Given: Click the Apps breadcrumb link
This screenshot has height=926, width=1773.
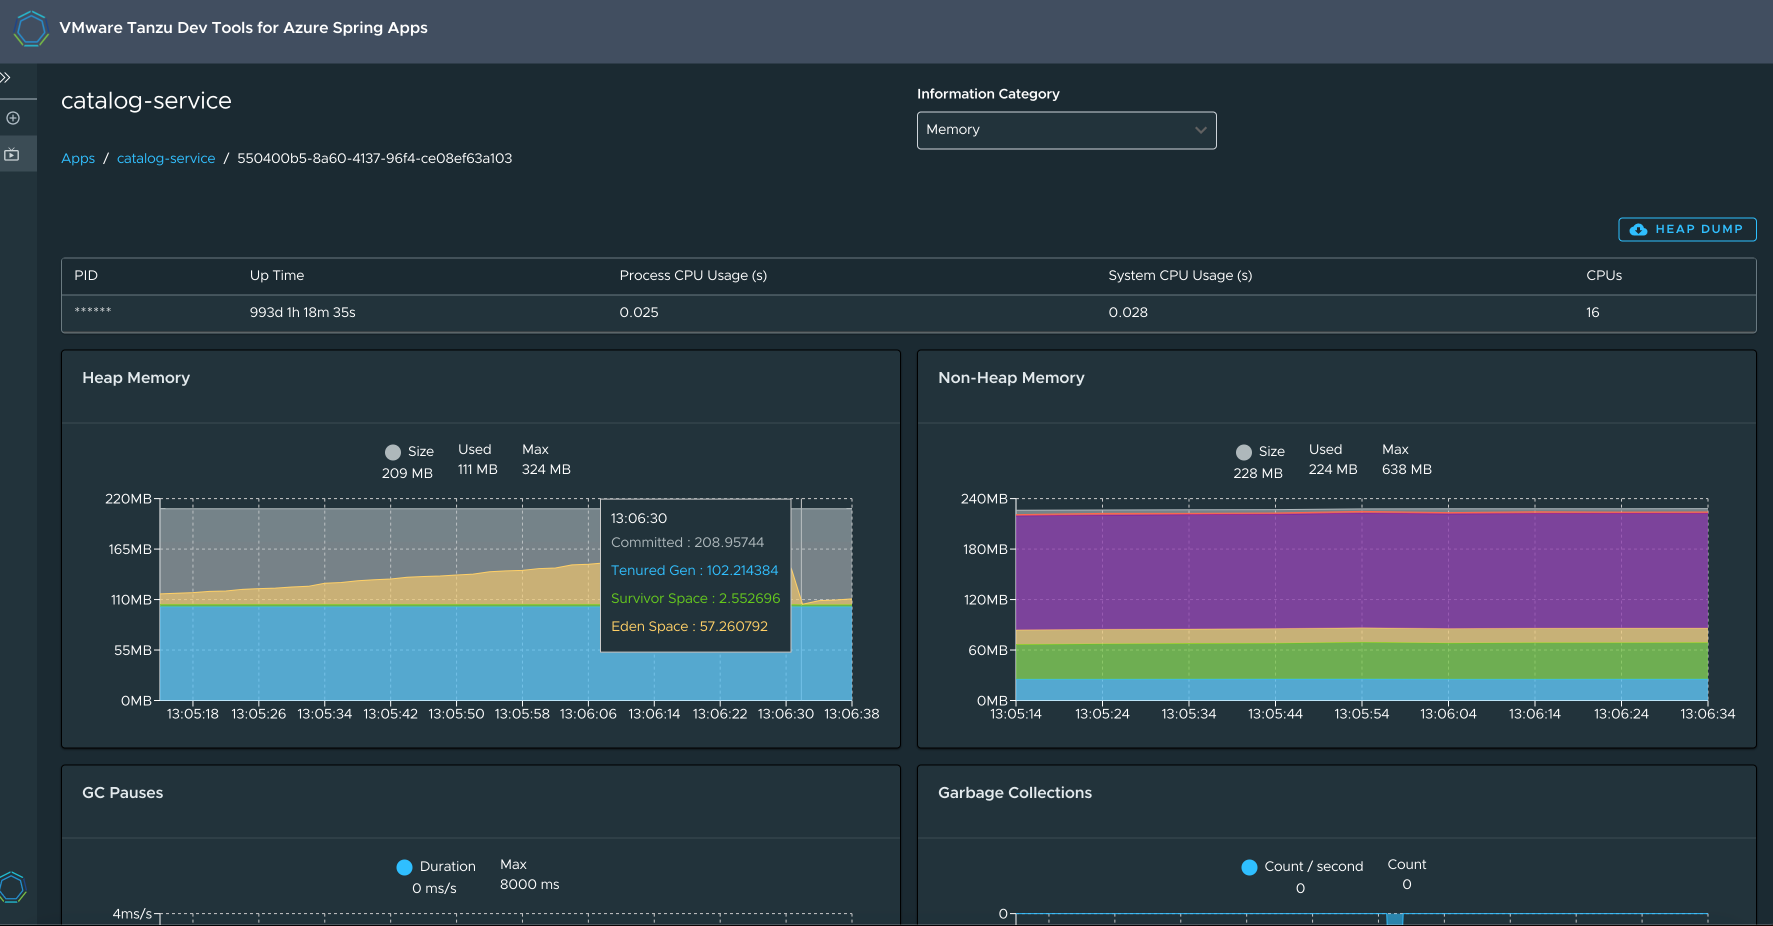Looking at the screenshot, I should (x=78, y=158).
